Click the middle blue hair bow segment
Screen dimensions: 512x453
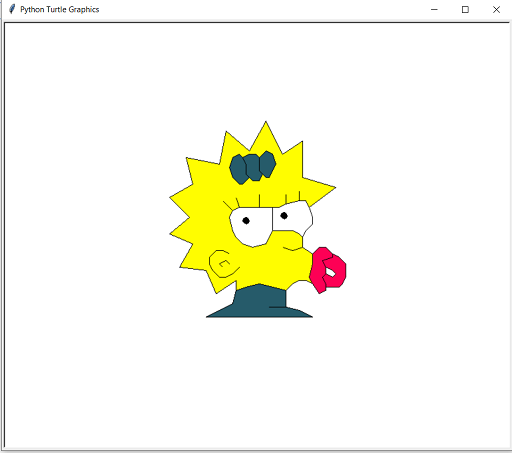[x=253, y=167]
